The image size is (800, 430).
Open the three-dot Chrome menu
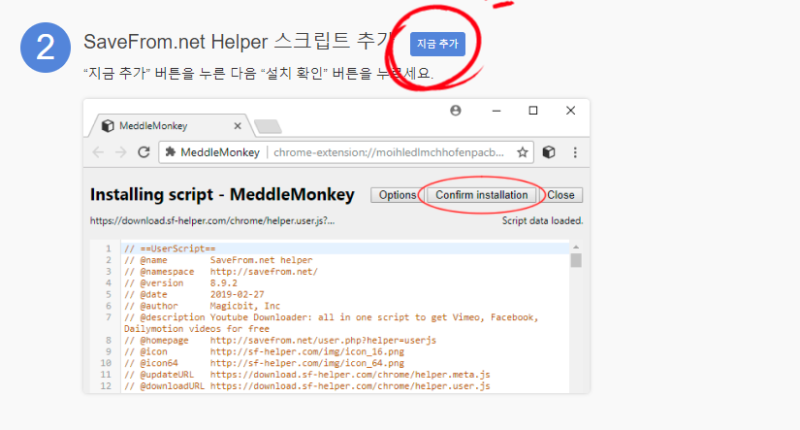[575, 152]
